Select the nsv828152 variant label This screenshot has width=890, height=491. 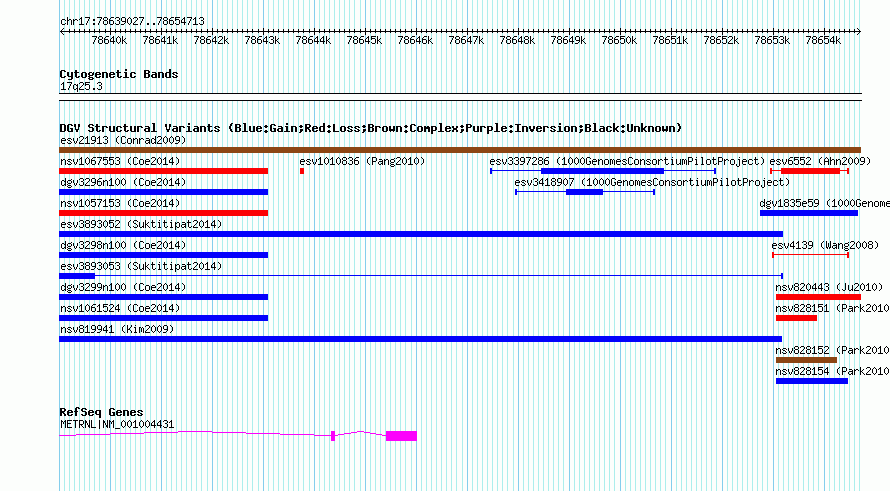click(832, 351)
